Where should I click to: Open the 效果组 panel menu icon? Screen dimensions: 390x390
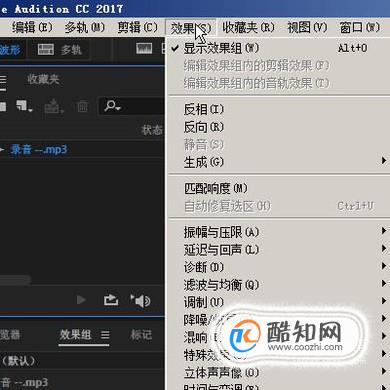pos(105,335)
